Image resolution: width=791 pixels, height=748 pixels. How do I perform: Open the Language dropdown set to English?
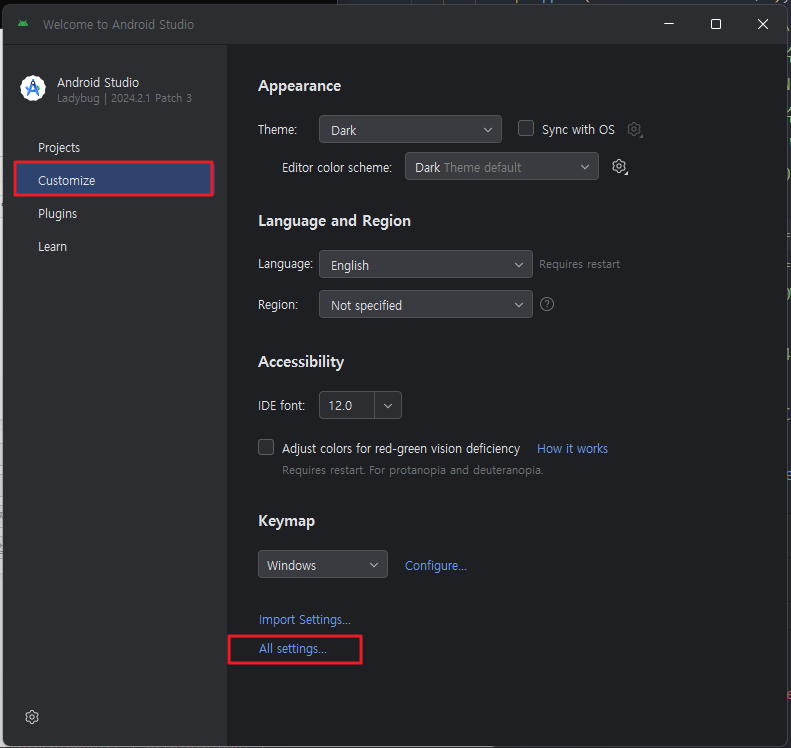(425, 264)
